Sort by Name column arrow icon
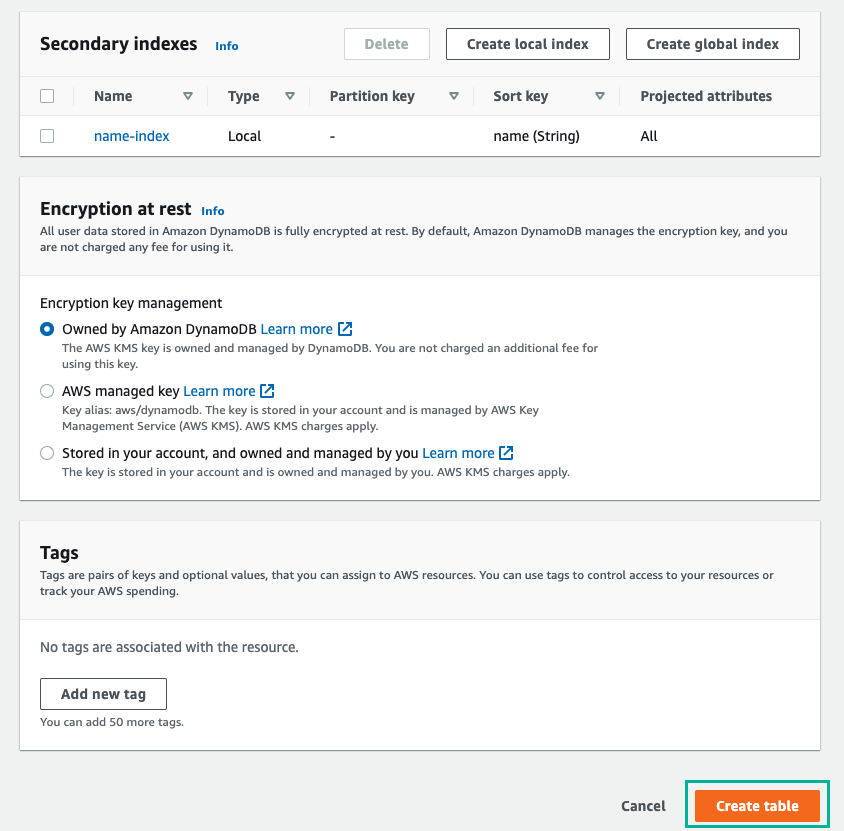Screen dimensions: 844x831 coord(188,96)
